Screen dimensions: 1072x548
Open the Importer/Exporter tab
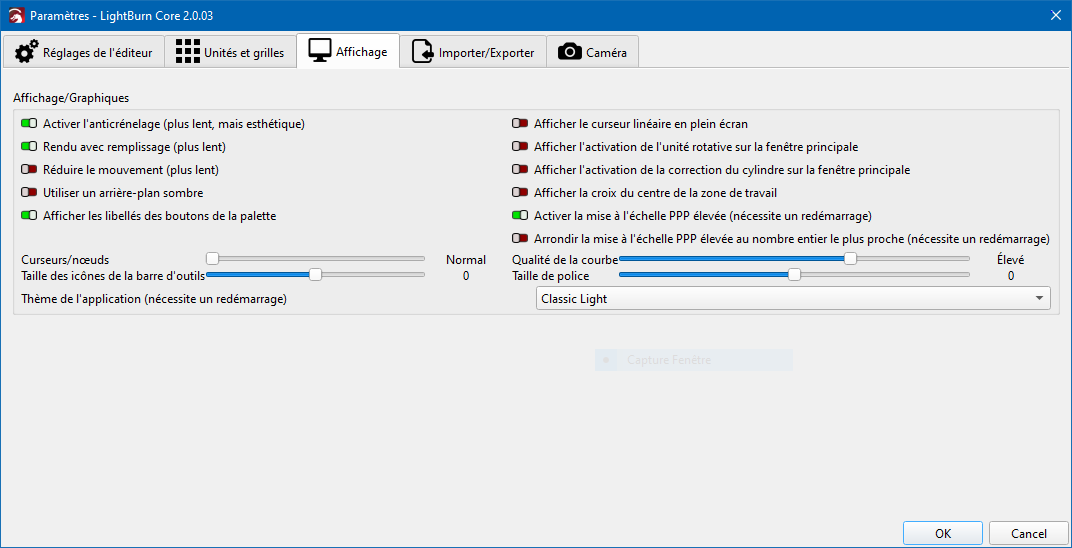473,52
